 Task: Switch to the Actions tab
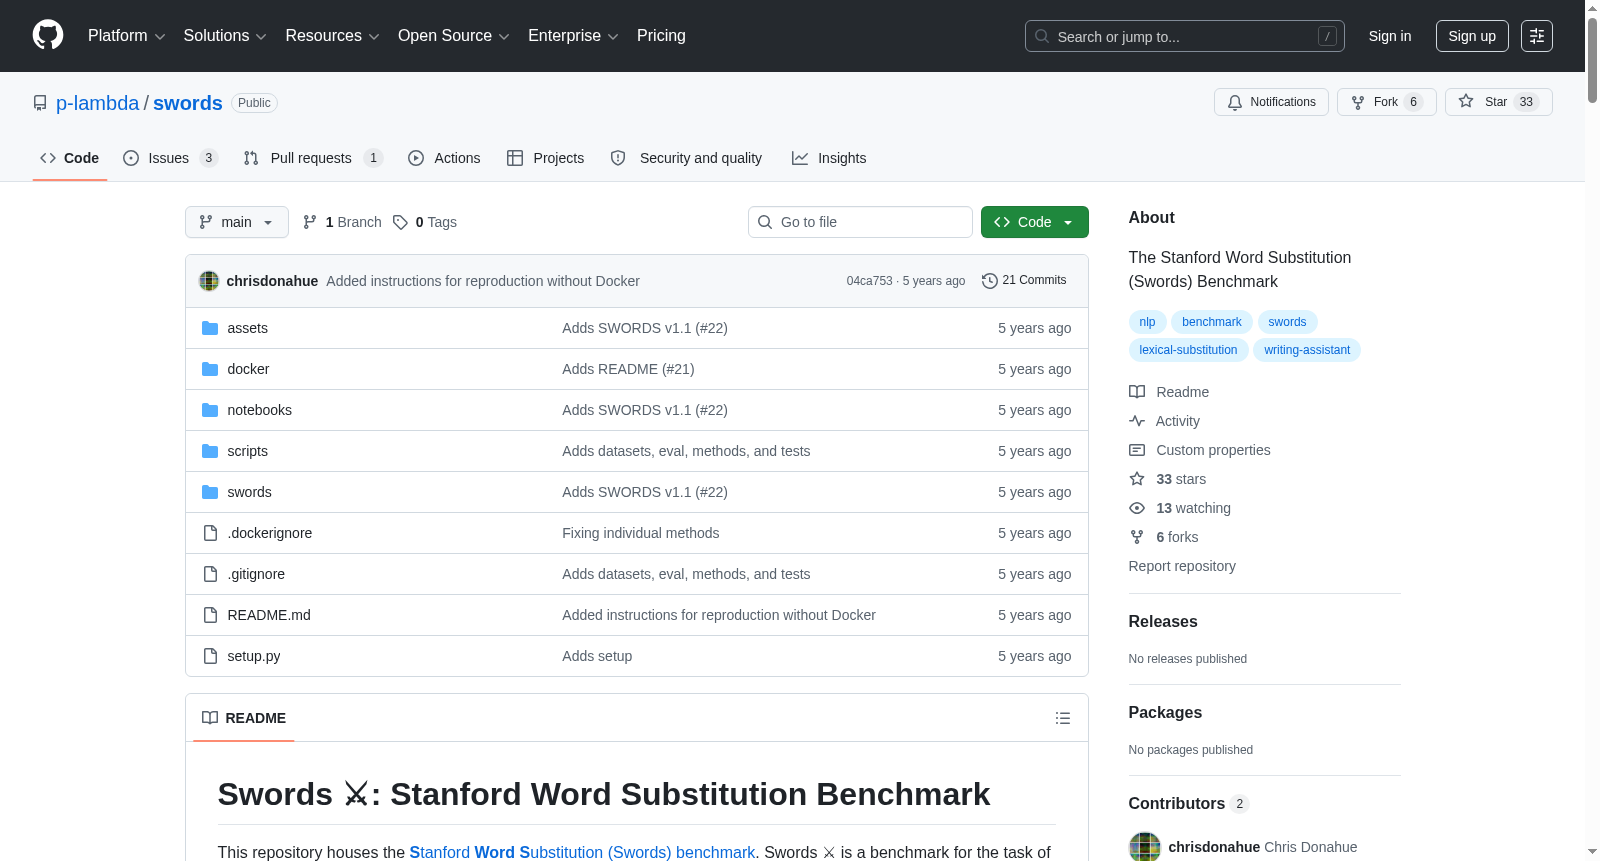point(444,158)
